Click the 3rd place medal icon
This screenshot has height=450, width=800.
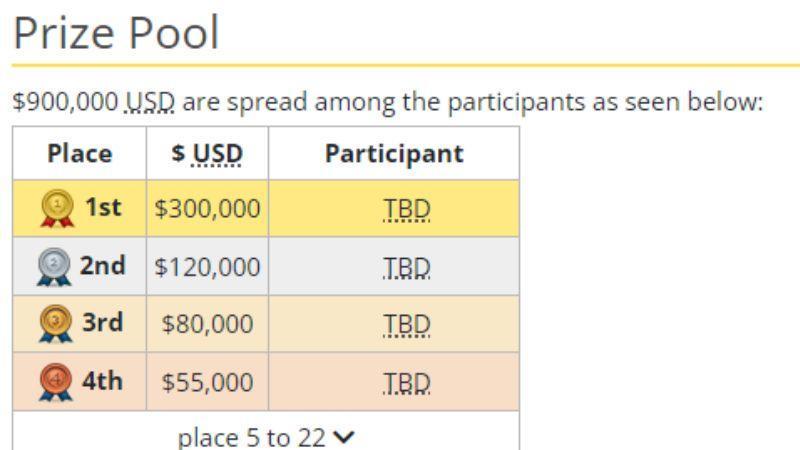pyautogui.click(x=56, y=323)
